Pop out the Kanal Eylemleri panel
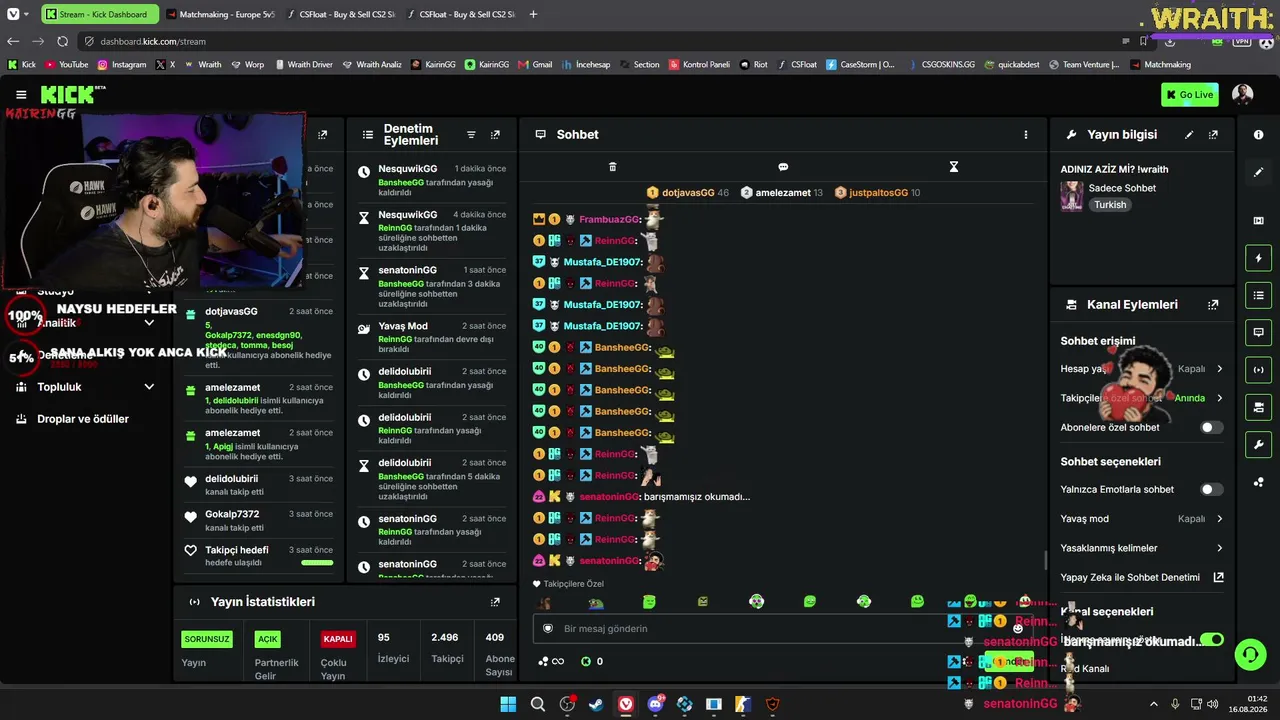This screenshot has height=720, width=1280. (1213, 305)
